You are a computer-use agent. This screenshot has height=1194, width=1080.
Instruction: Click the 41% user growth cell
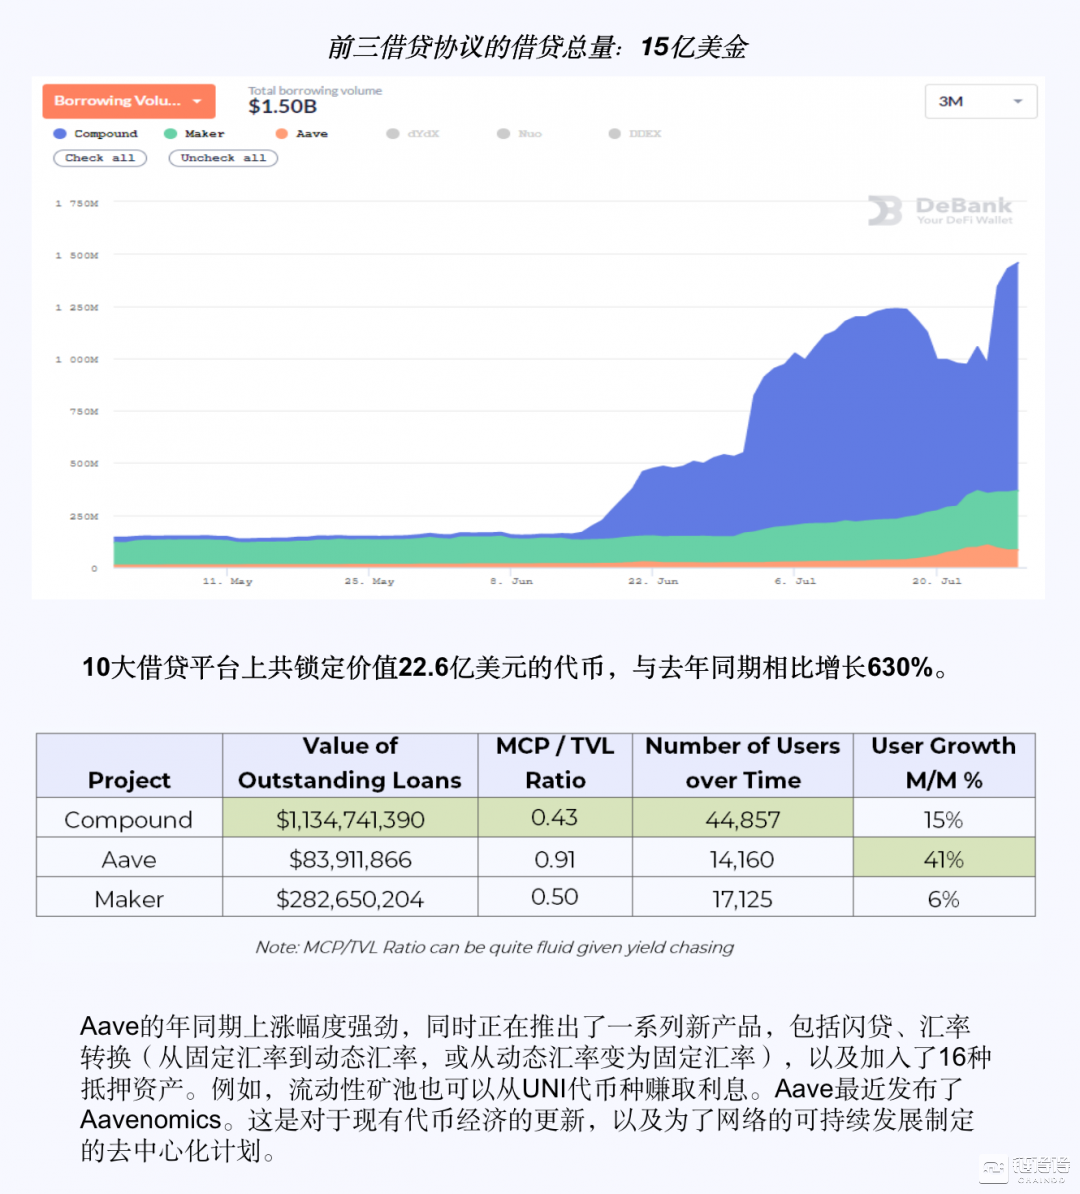point(944,858)
